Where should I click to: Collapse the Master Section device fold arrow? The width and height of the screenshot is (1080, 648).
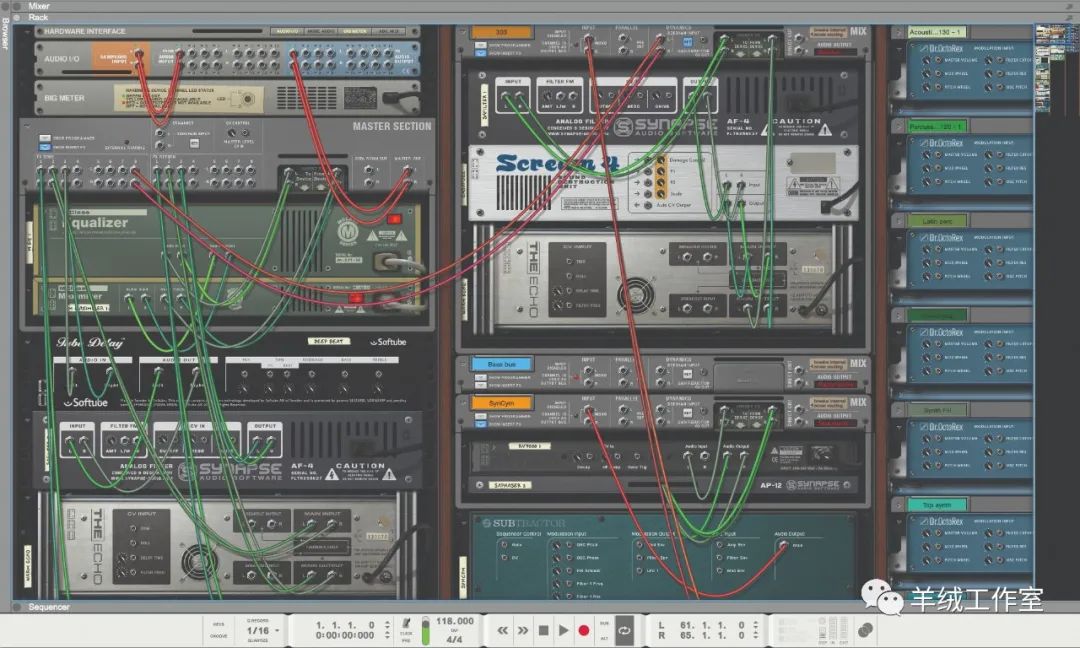point(27,127)
